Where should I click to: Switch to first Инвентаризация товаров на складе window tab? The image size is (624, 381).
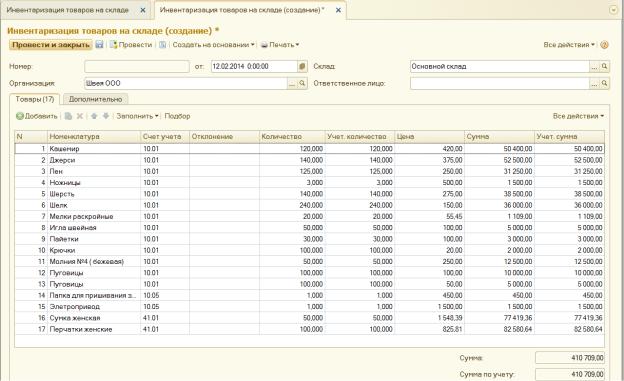coord(68,10)
